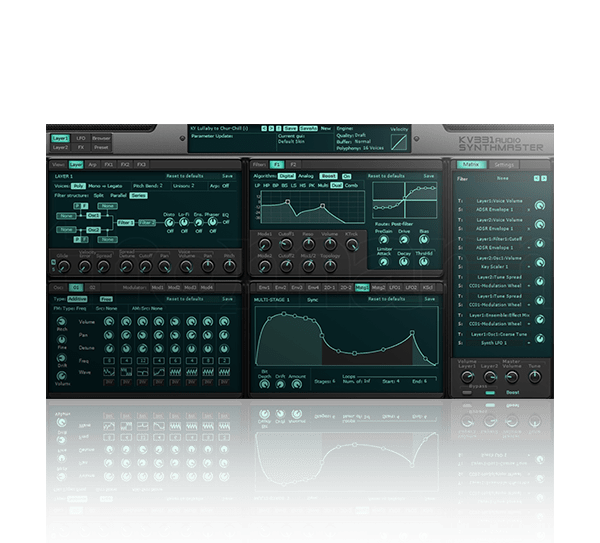Go to previous preset arrow
Screen dimensions: 600x543
pos(264,129)
